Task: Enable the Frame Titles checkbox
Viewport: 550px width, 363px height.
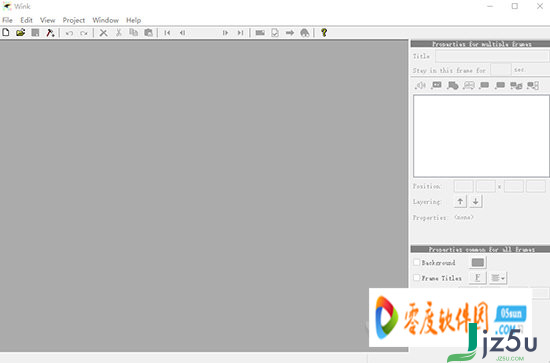Action: (x=416, y=277)
